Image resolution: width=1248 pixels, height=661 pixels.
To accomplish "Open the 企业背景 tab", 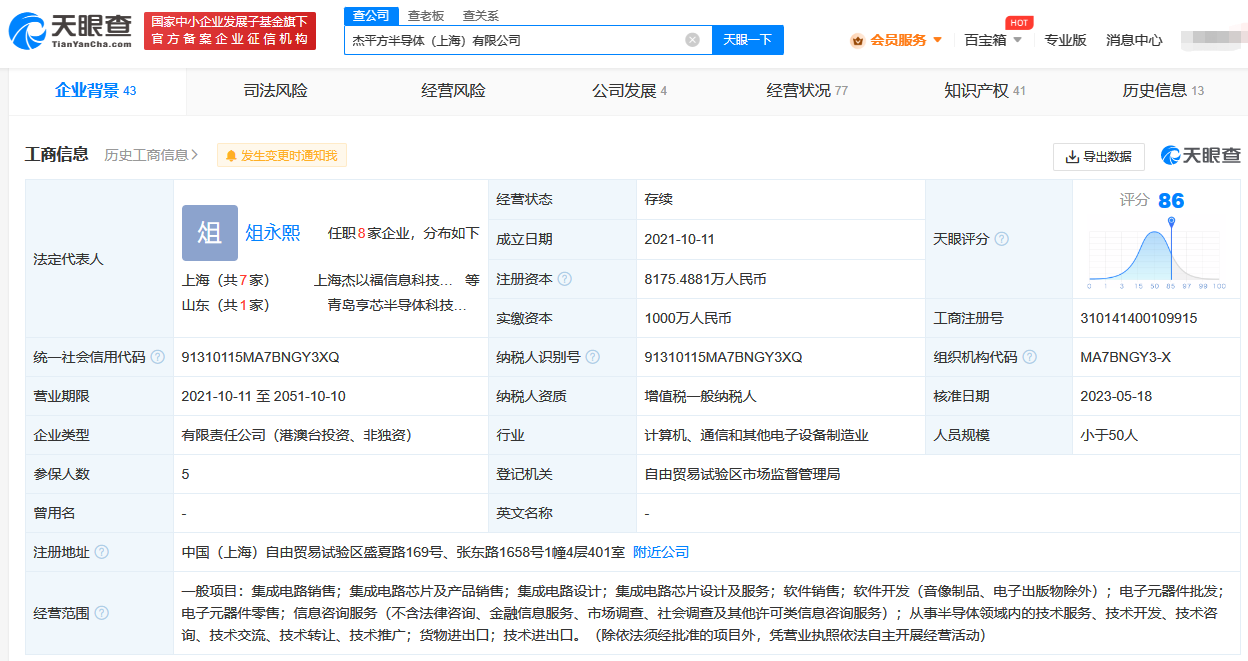I will [x=96, y=91].
